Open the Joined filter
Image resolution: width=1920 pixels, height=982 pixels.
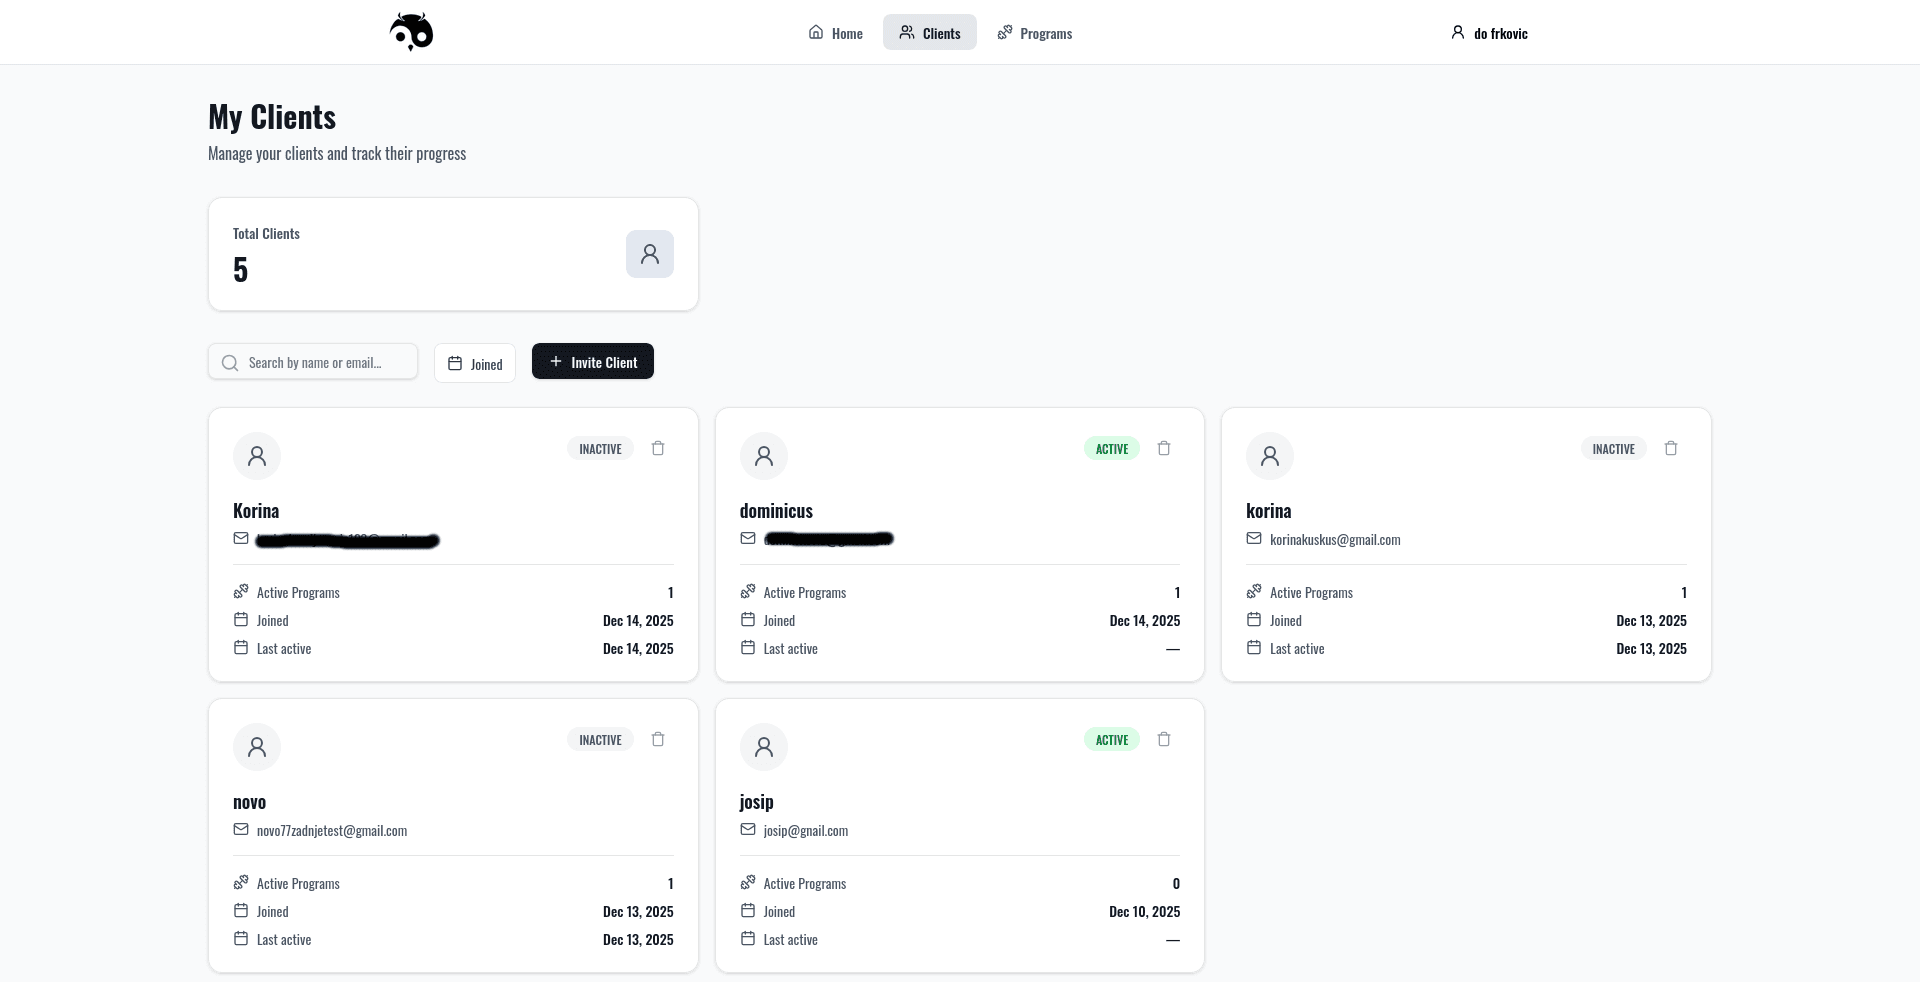pos(474,362)
